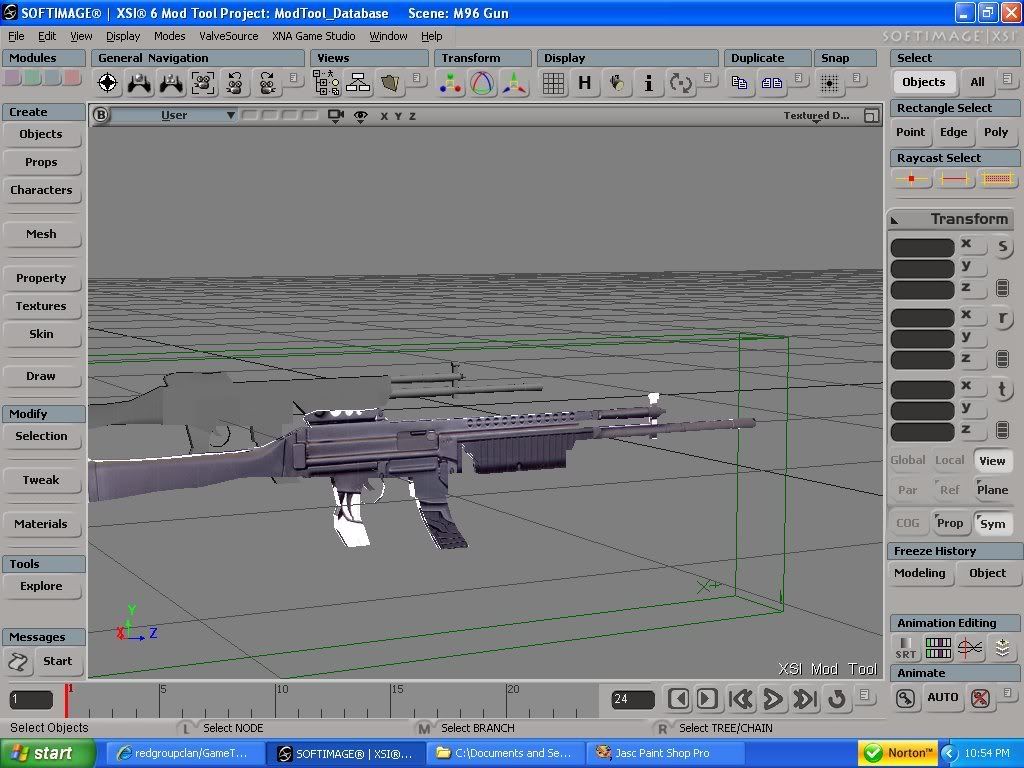
Task: Open the Edit menu
Action: [x=46, y=36]
